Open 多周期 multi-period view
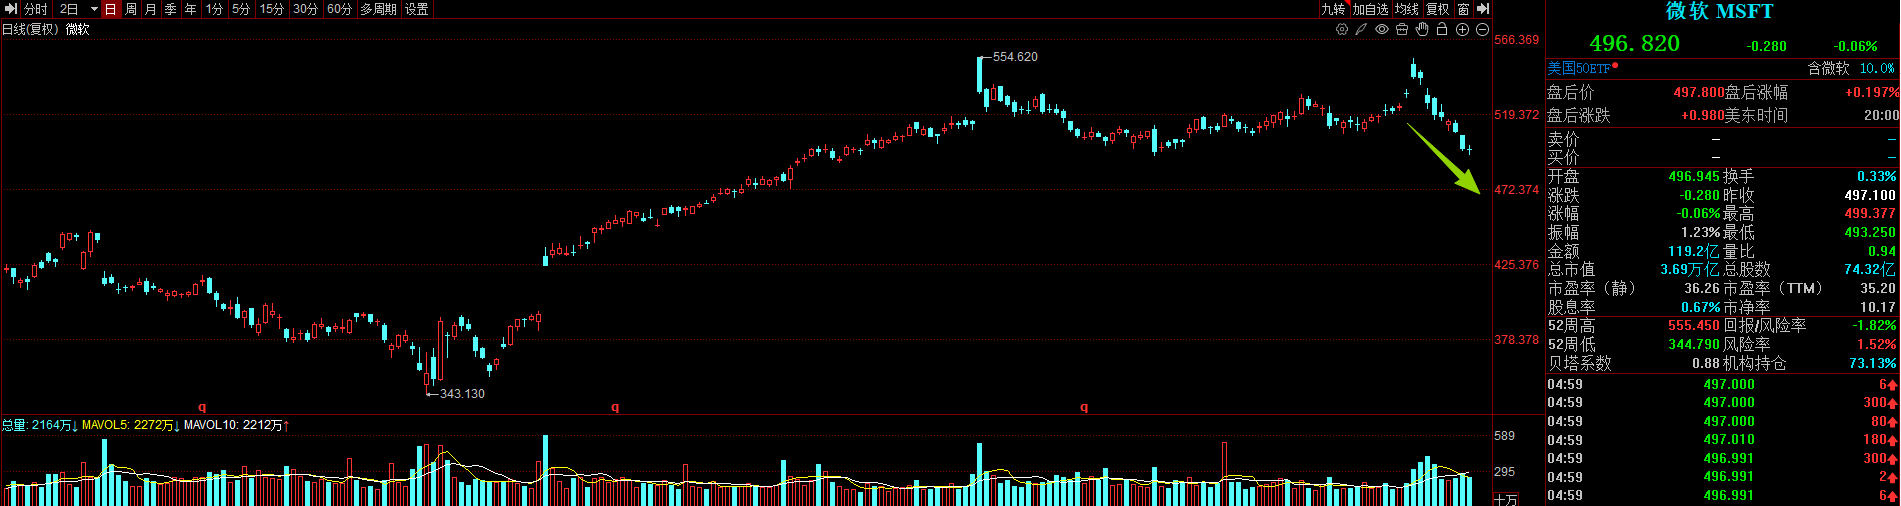The height and width of the screenshot is (506, 1901). point(378,9)
